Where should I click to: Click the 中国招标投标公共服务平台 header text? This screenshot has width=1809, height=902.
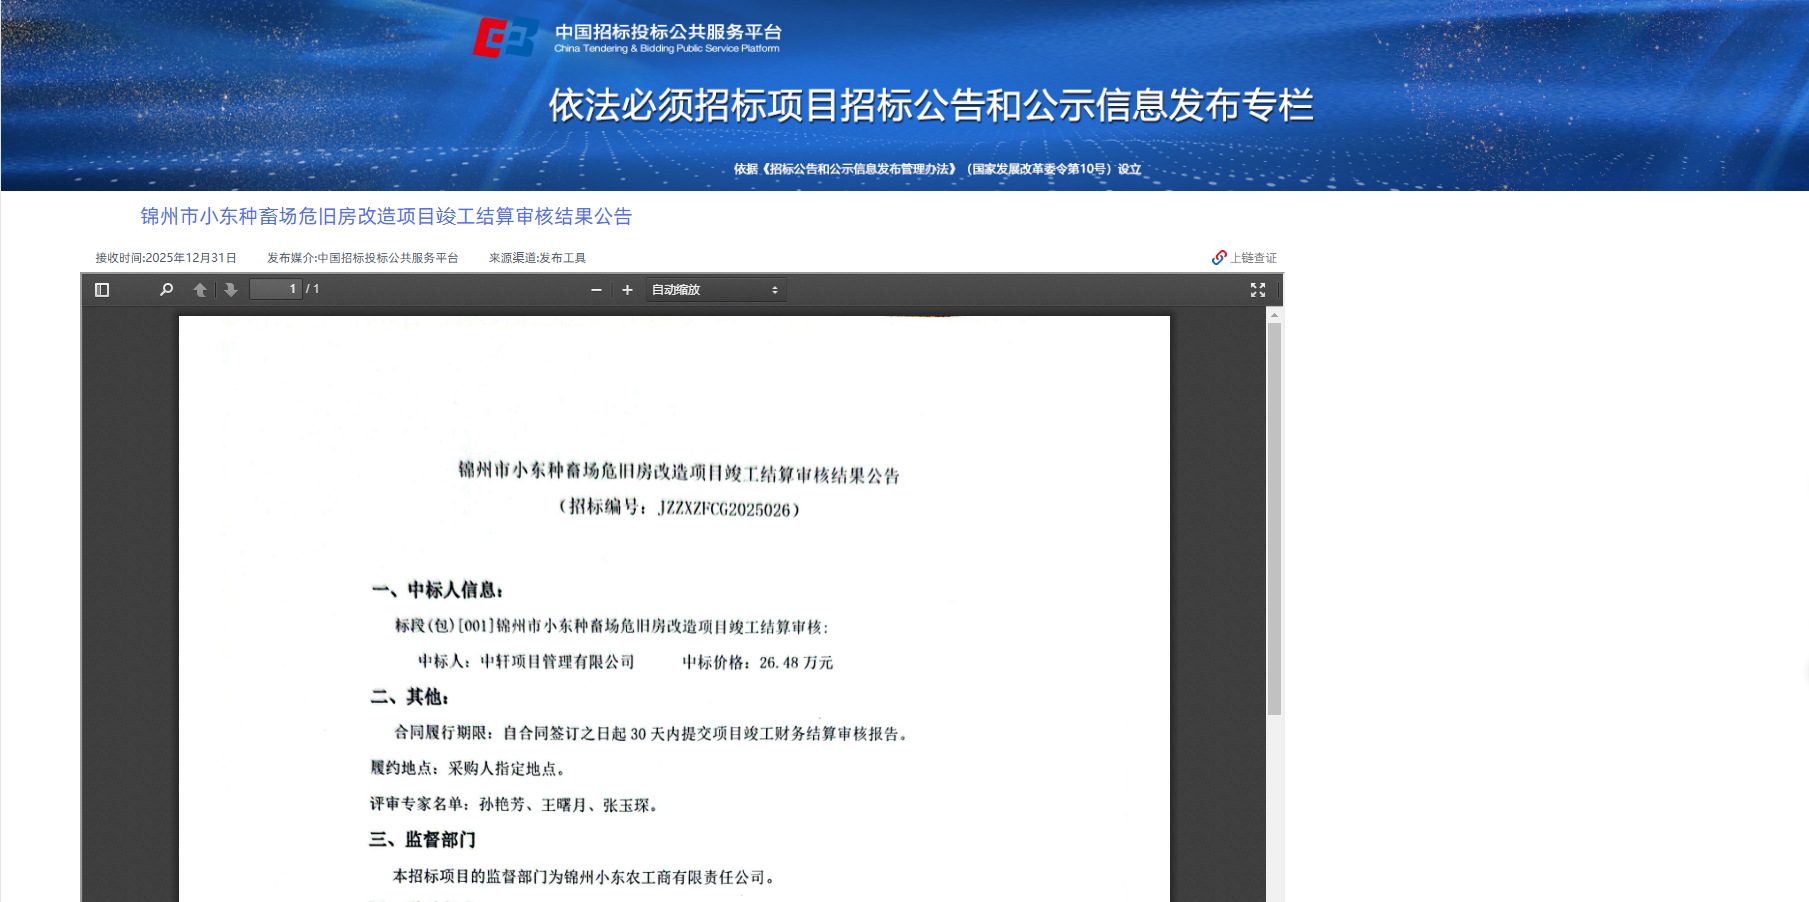pos(668,32)
